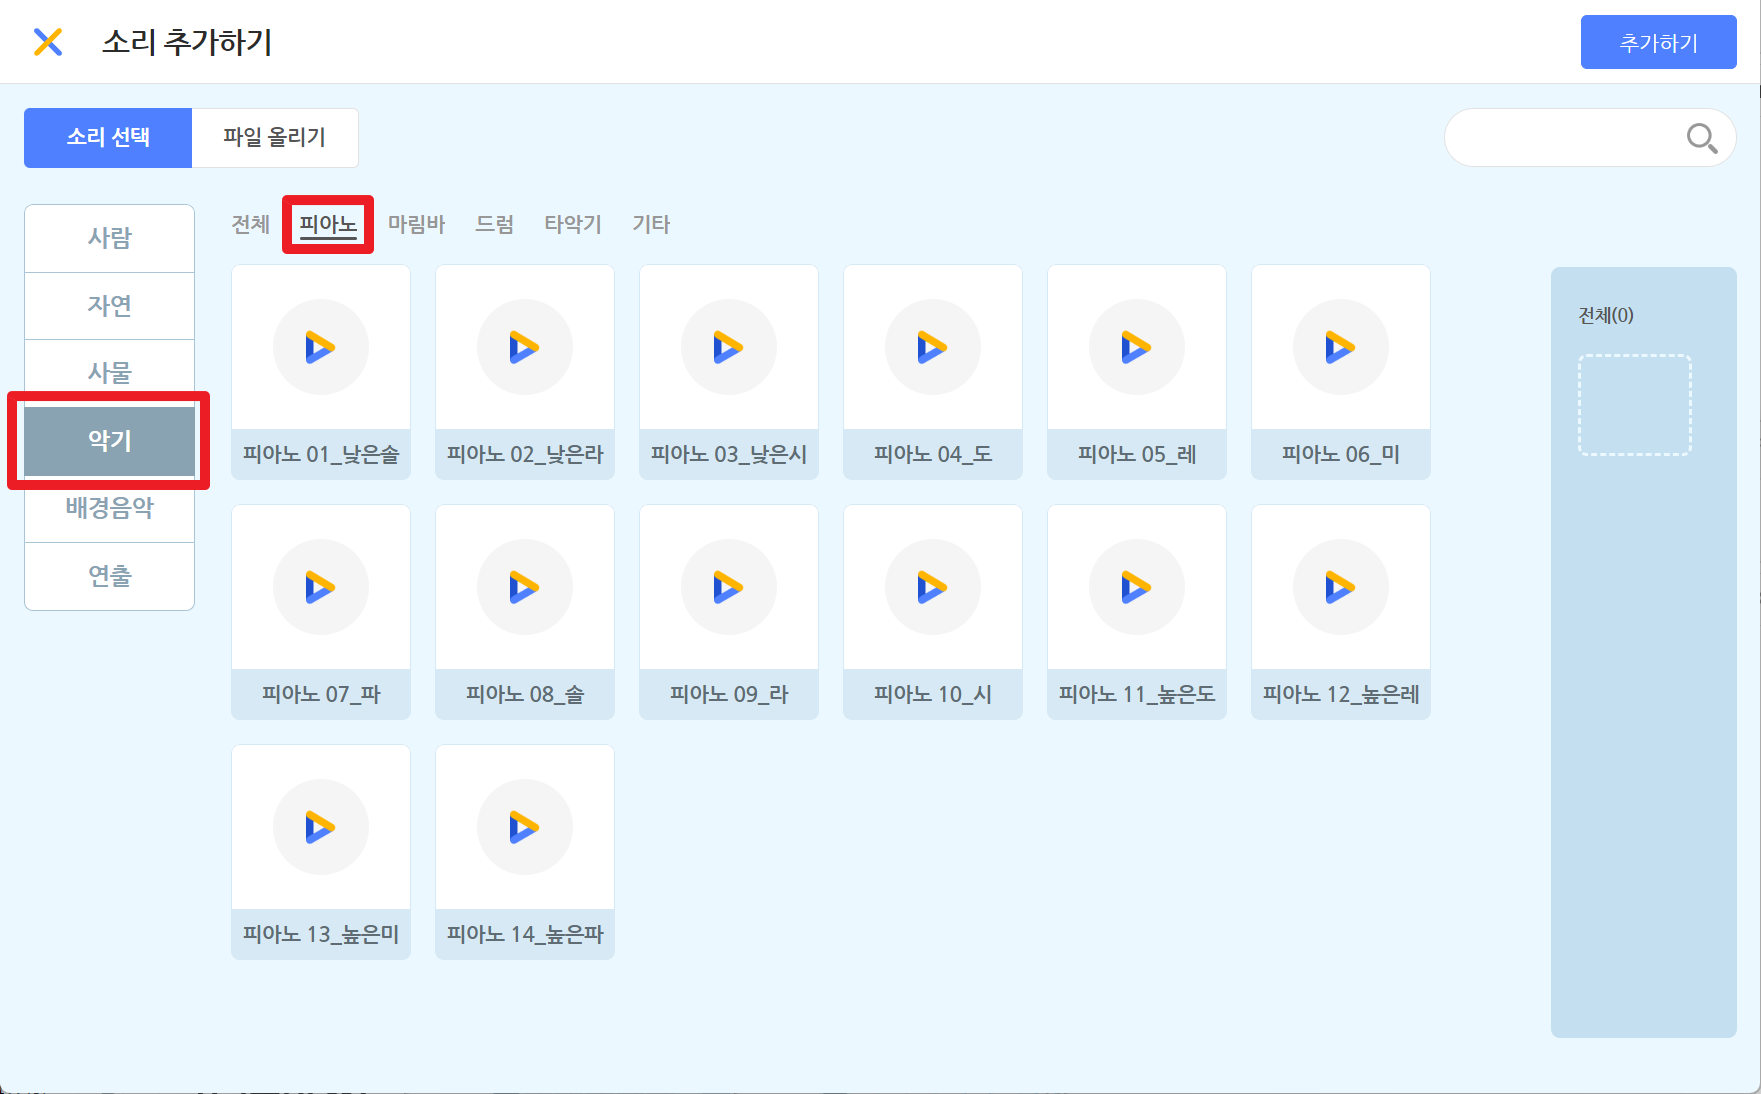
Task: Choose the 드럼 subcategory filter
Action: coord(495,224)
